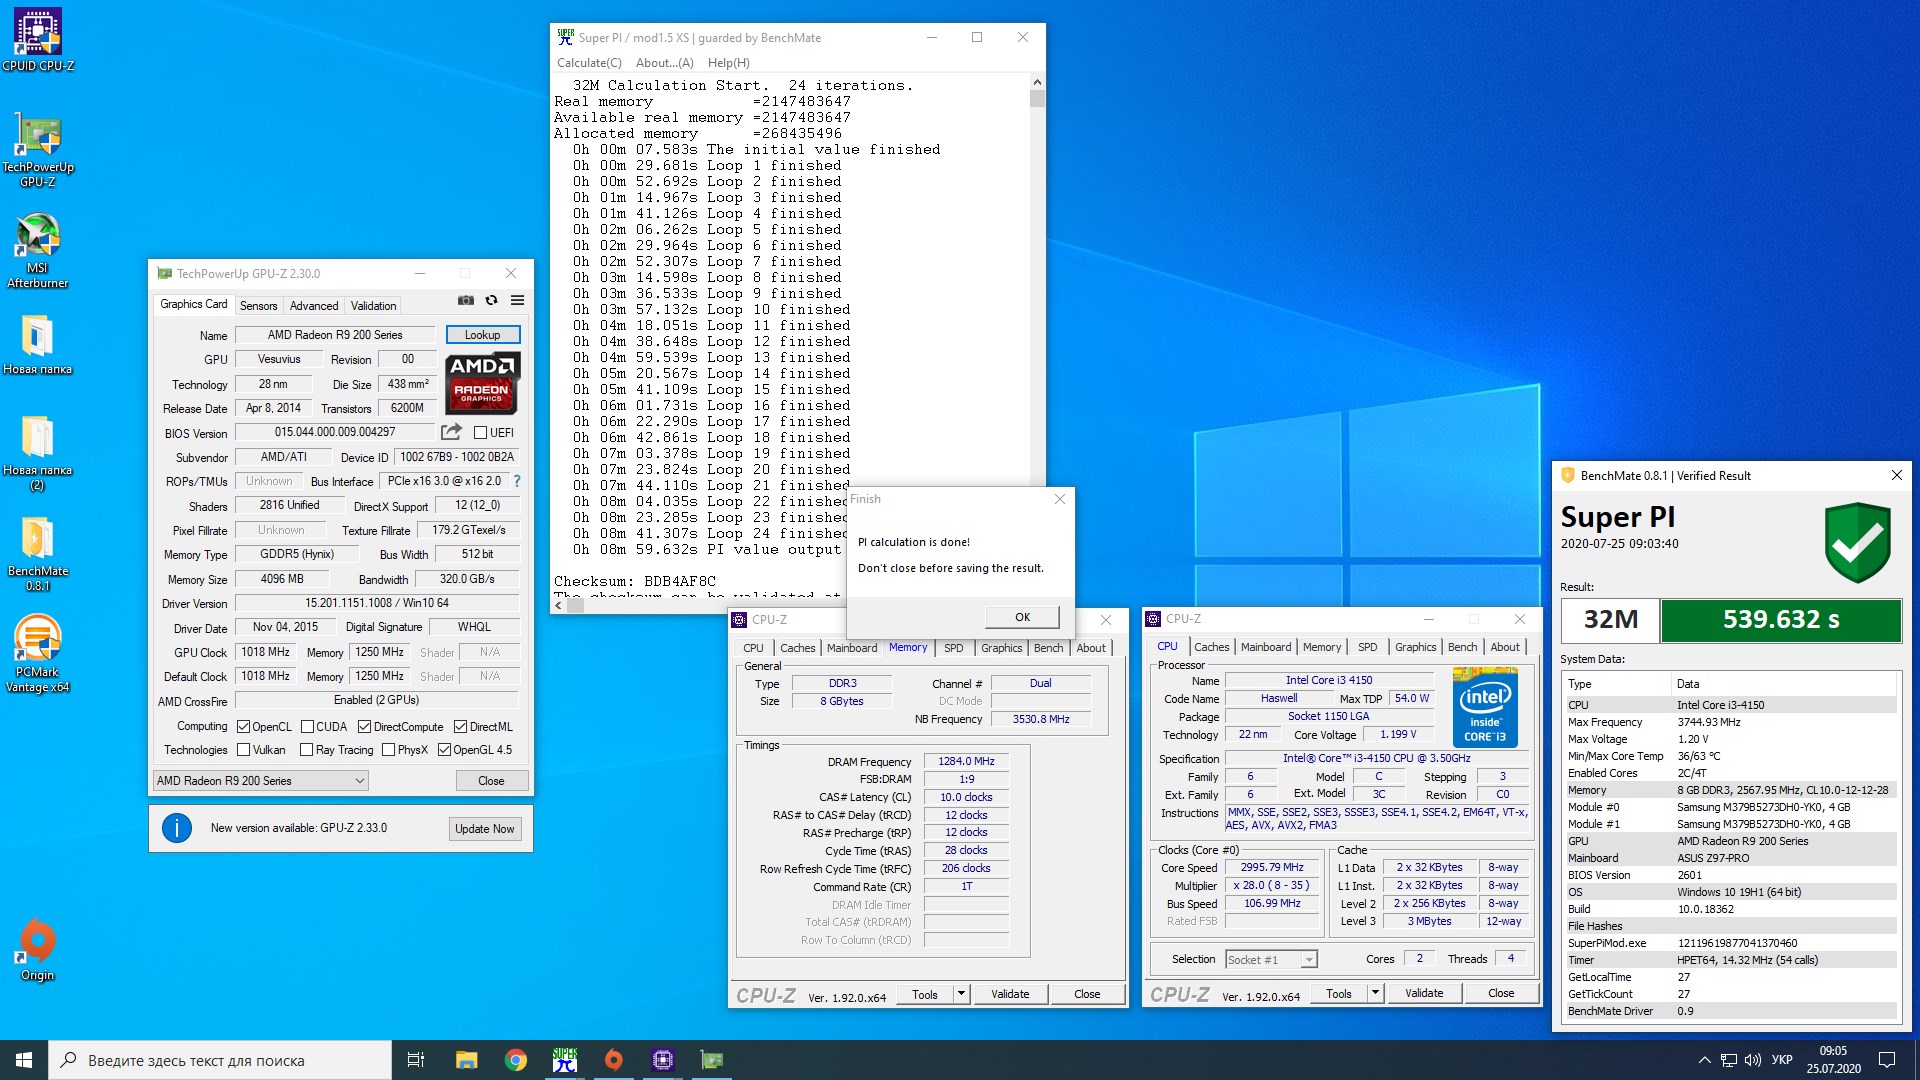Open the Socket #1 selection dropdown
1920x1080 pixels.
(1271, 960)
